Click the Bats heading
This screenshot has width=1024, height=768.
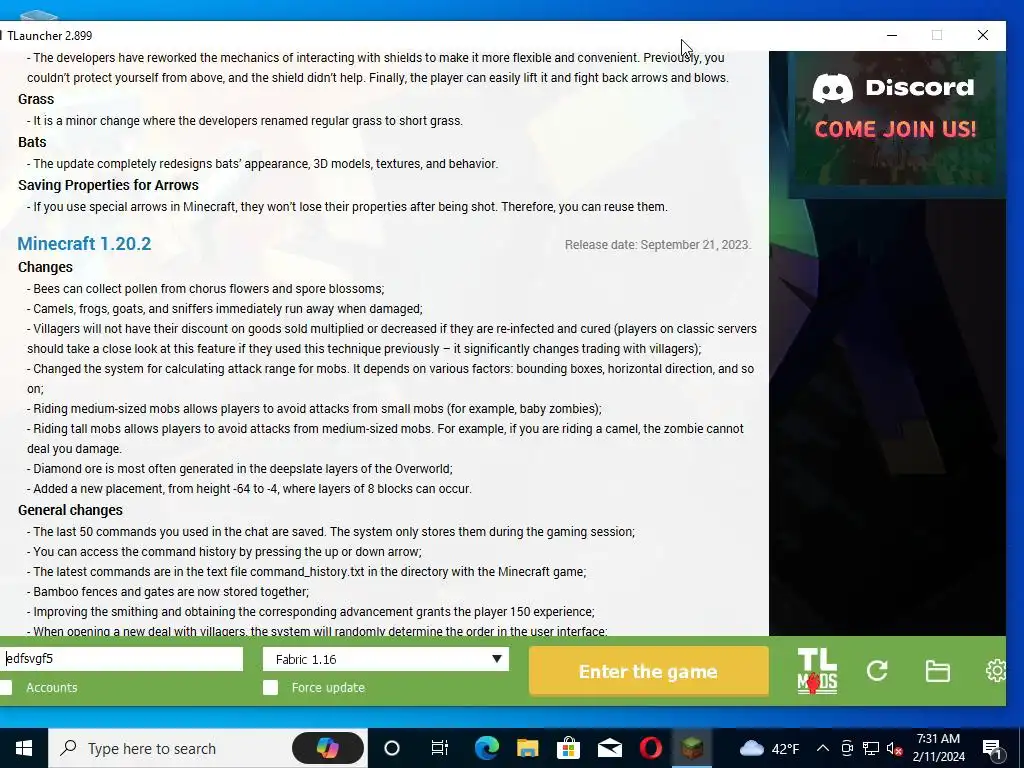coord(32,142)
